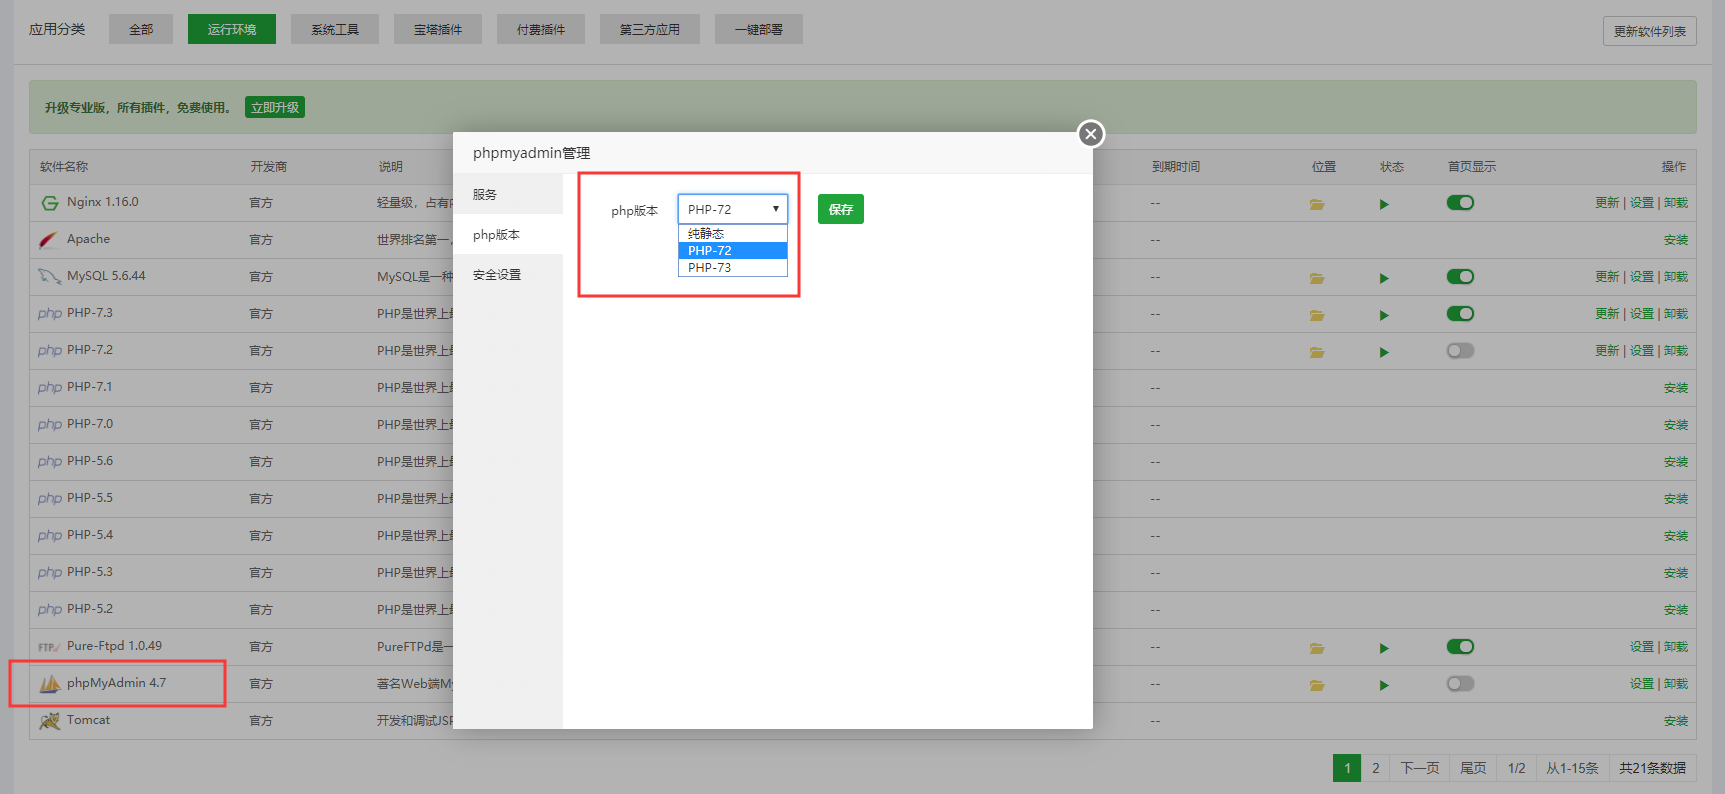Close the phpmyadmin management dialog
Viewport: 1725px width, 794px height.
point(1091,134)
